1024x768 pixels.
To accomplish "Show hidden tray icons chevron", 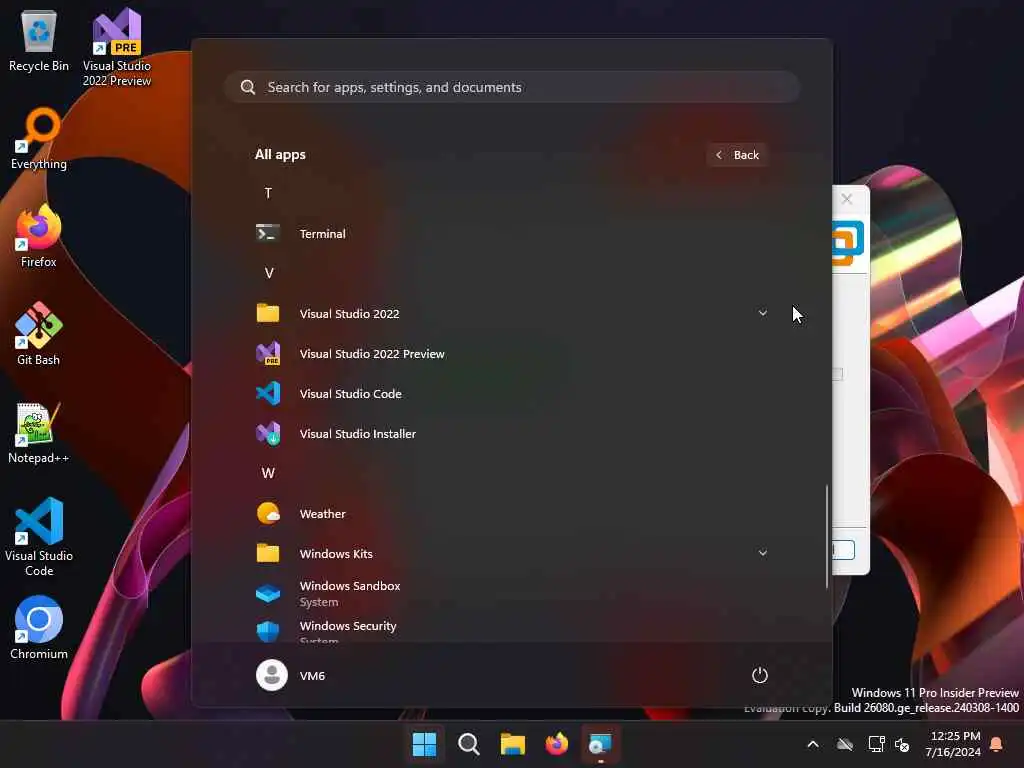I will (813, 744).
